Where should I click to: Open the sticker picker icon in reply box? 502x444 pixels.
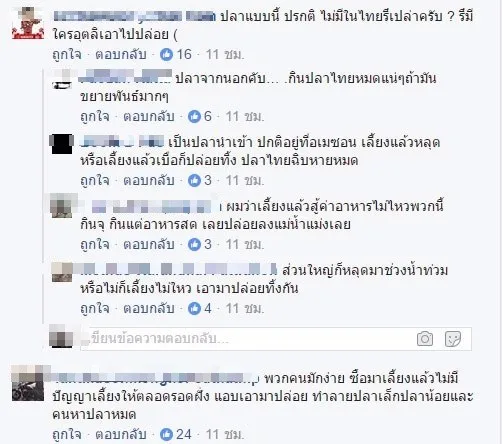point(453,339)
